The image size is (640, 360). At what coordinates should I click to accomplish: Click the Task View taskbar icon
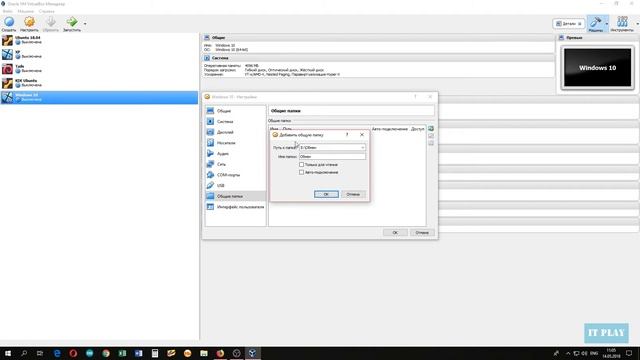pyautogui.click(x=40, y=353)
